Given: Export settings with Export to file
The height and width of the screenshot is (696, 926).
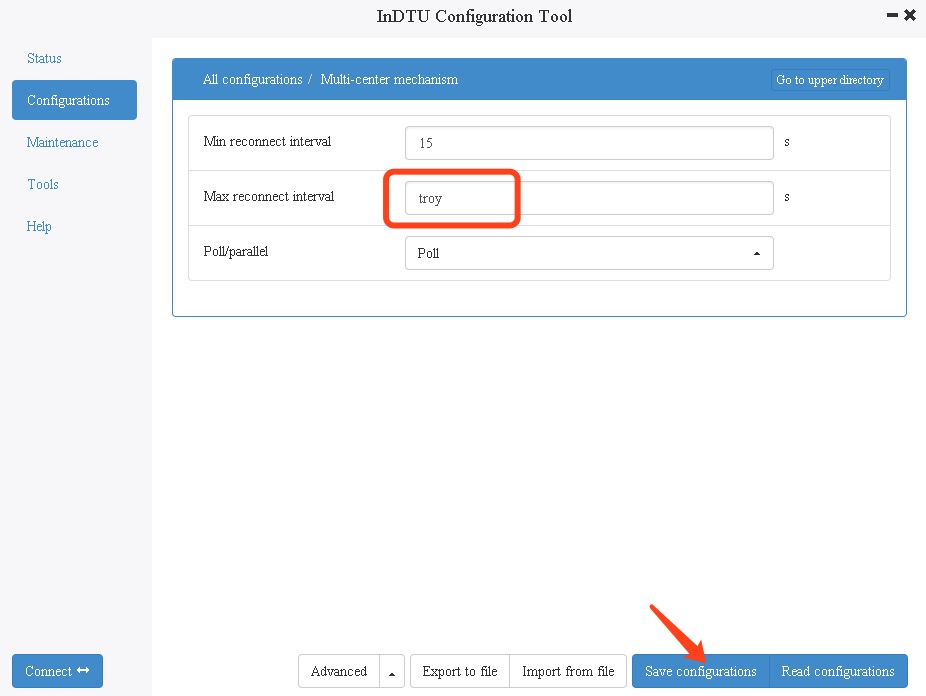Looking at the screenshot, I should [x=459, y=671].
